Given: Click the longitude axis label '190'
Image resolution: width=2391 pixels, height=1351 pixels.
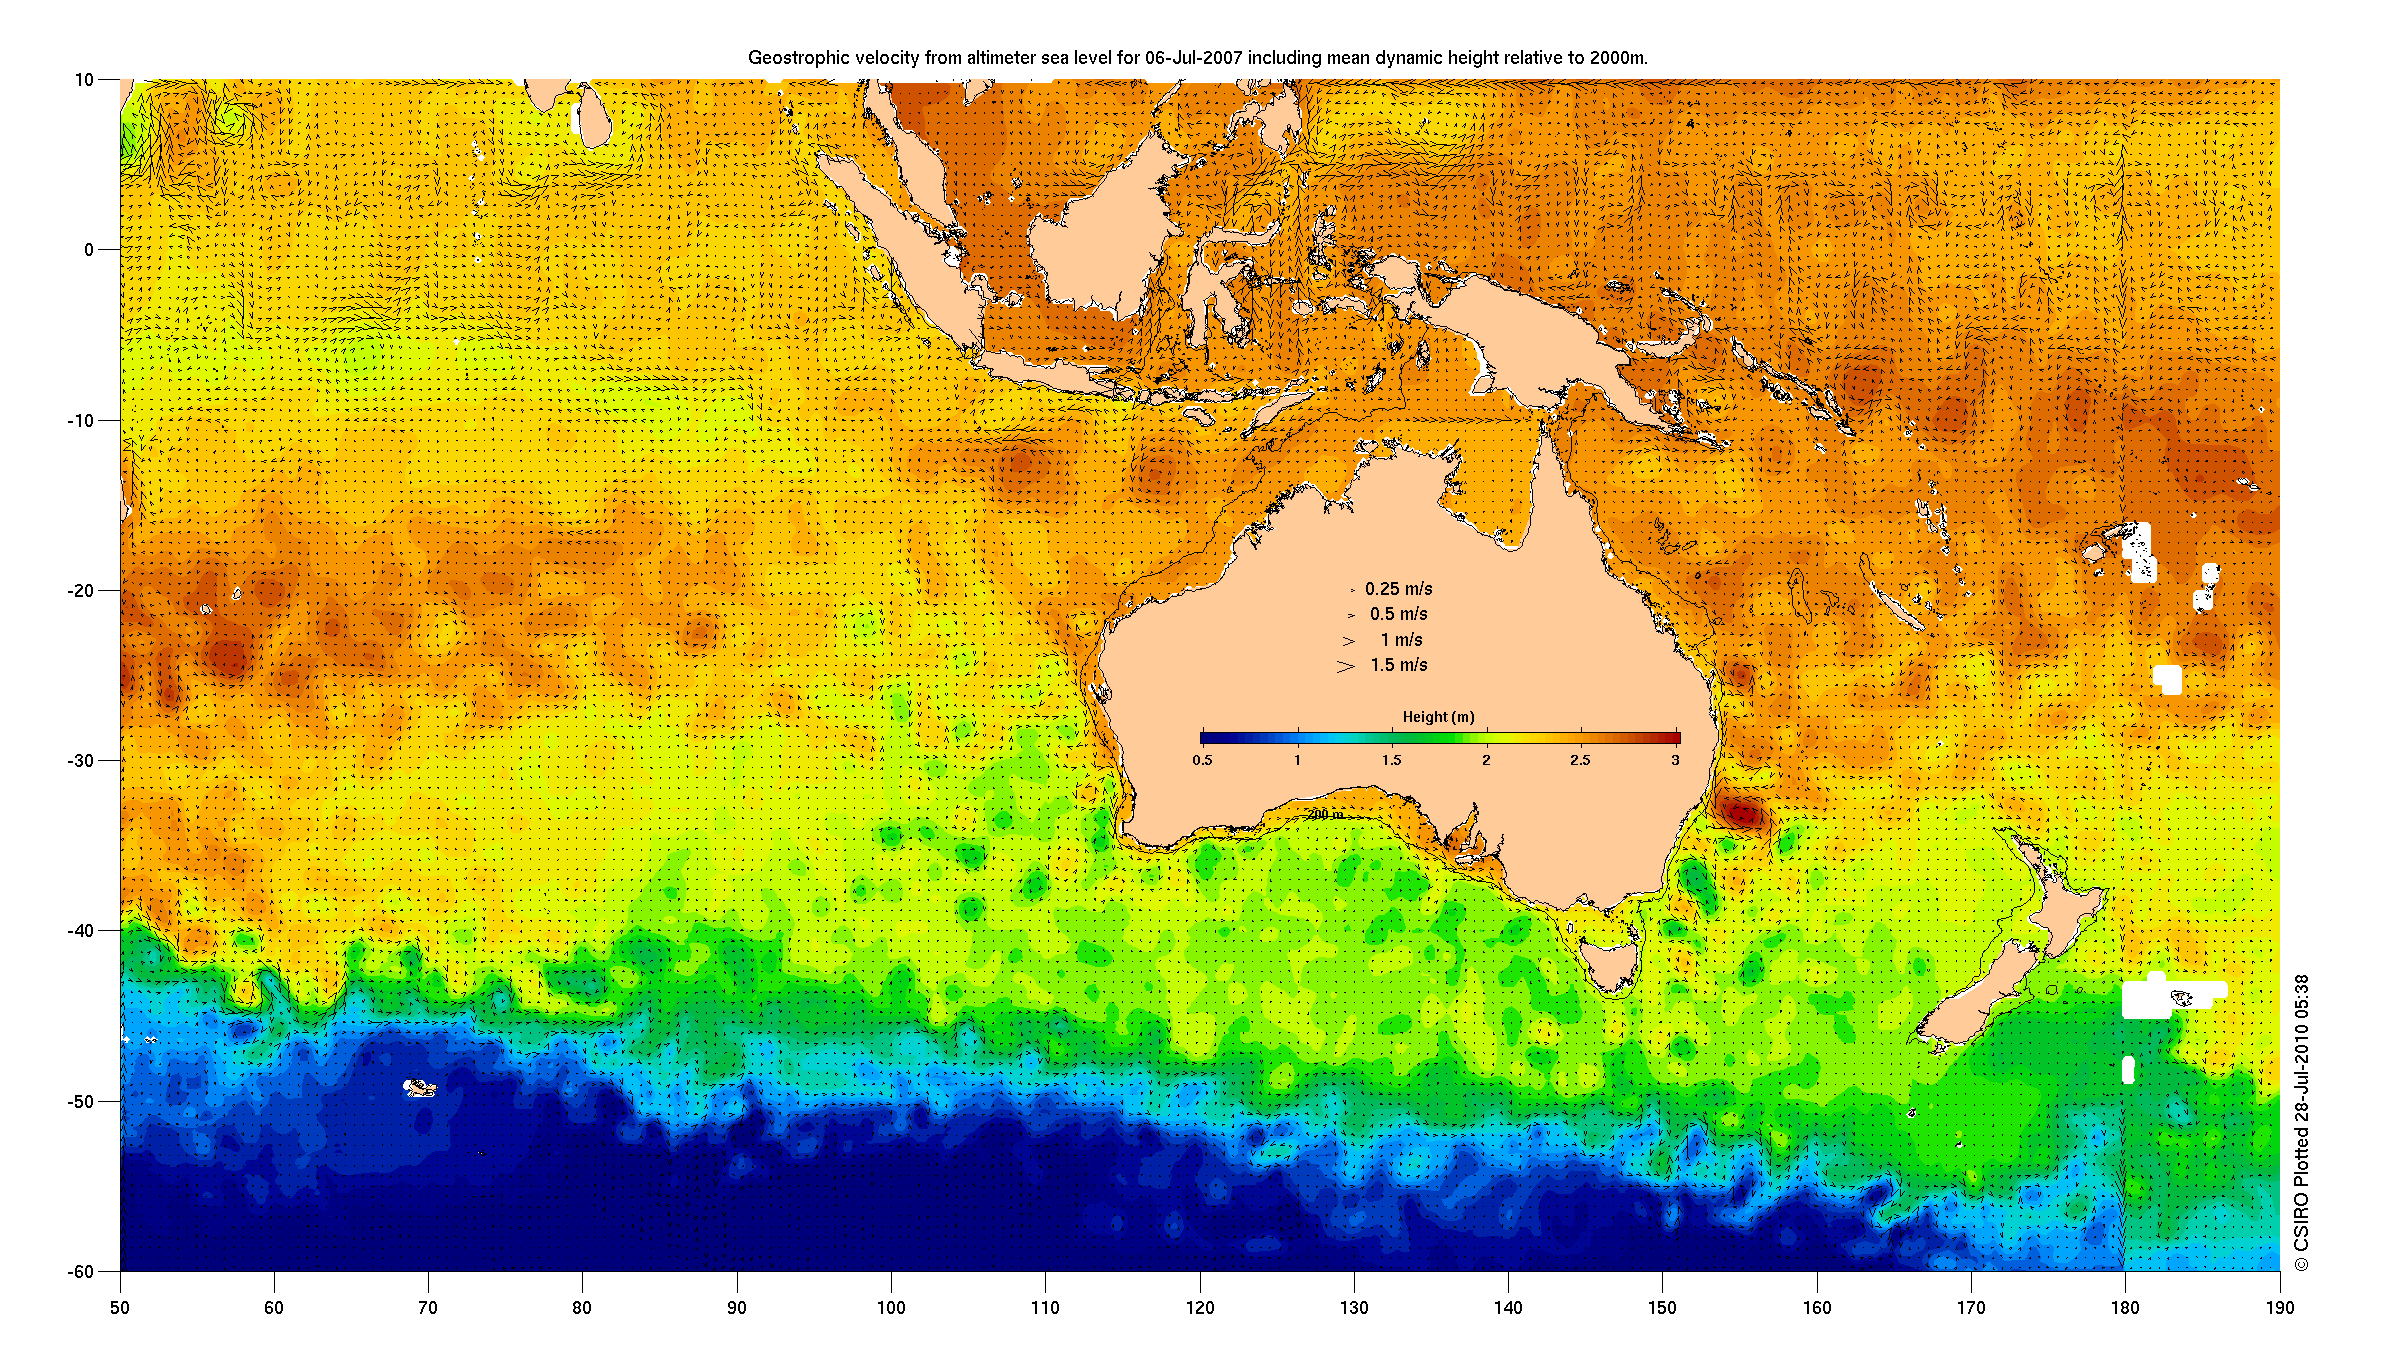Looking at the screenshot, I should (x=2279, y=1307).
